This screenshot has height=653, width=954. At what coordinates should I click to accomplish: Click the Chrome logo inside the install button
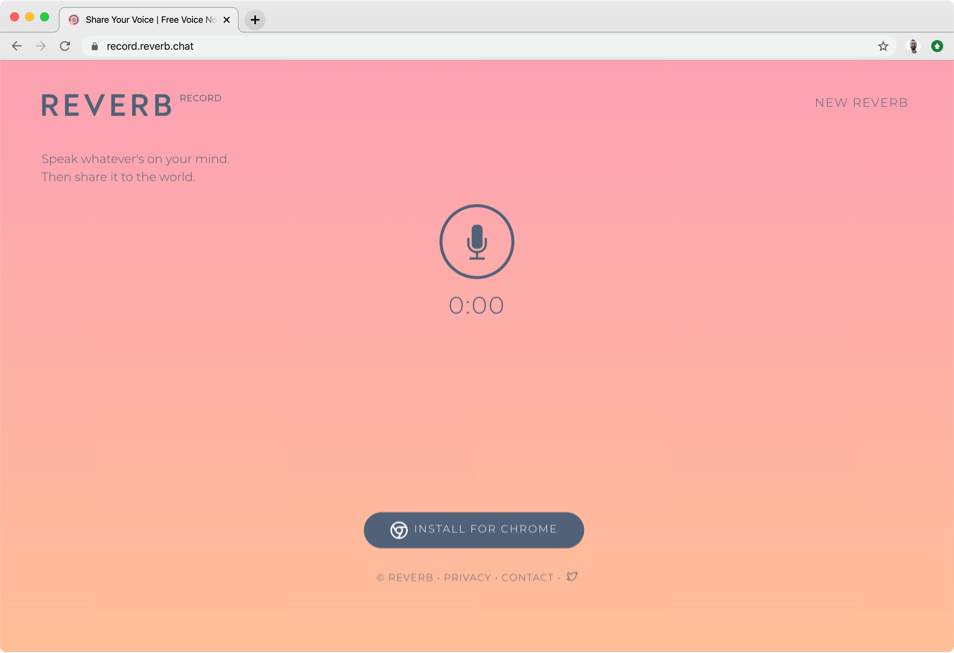click(397, 530)
